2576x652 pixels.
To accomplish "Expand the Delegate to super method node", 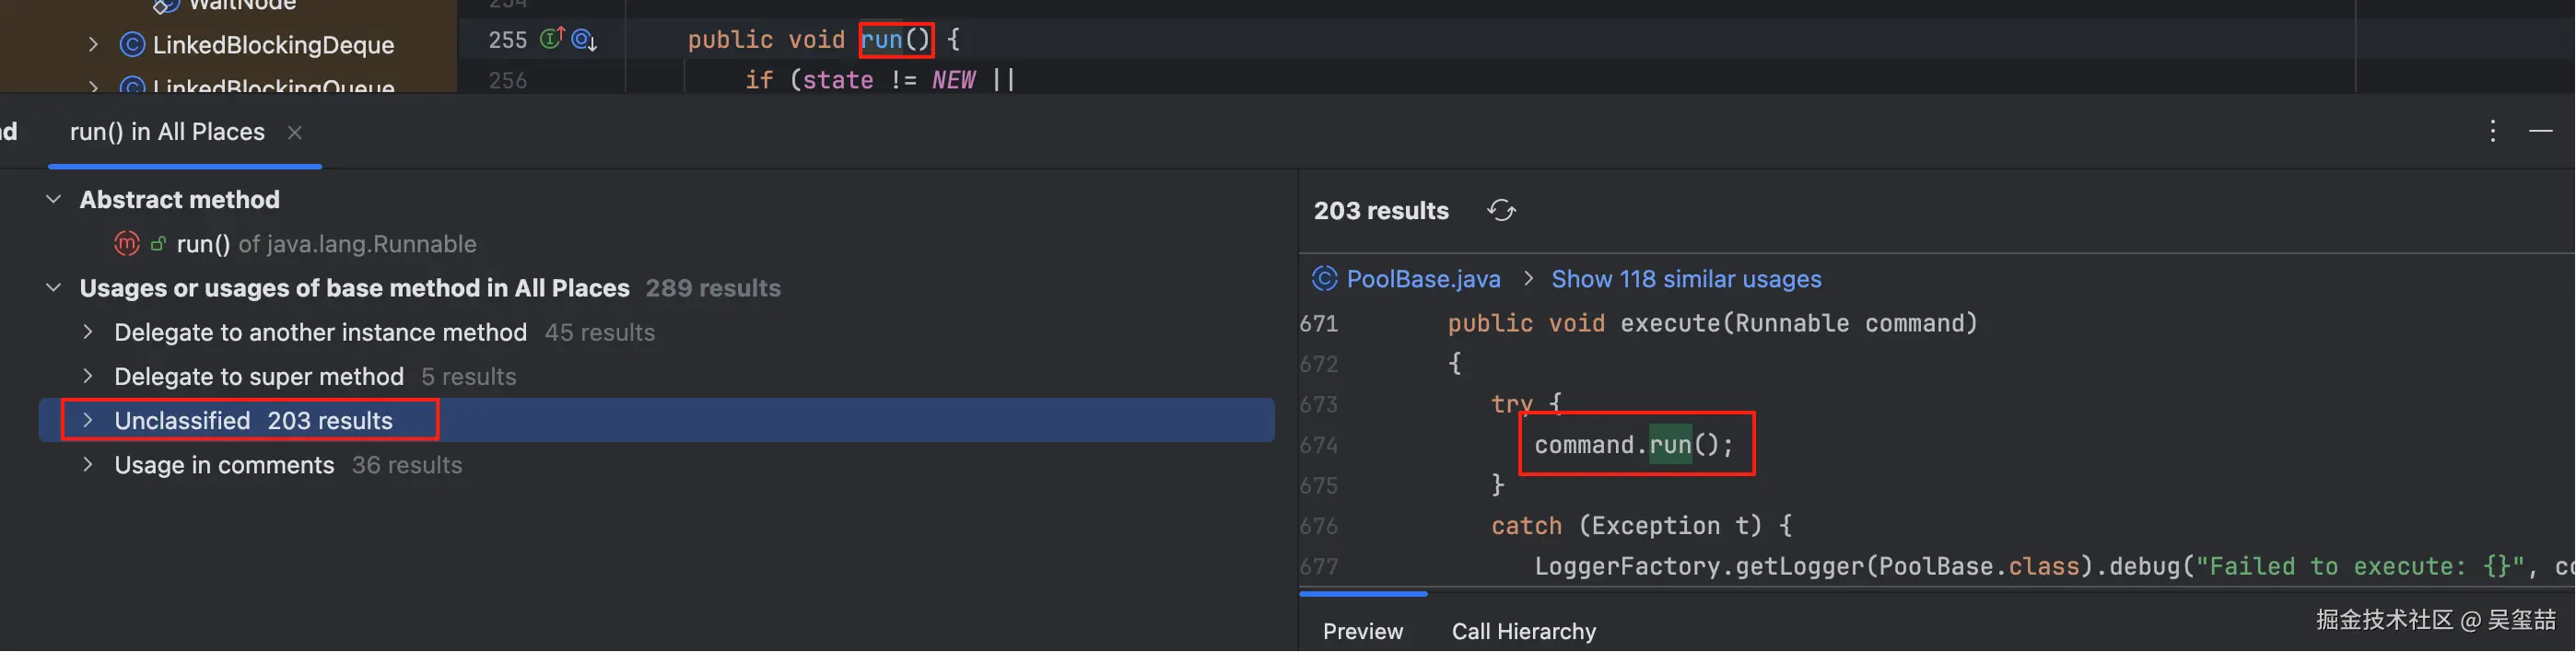I will 88,376.
